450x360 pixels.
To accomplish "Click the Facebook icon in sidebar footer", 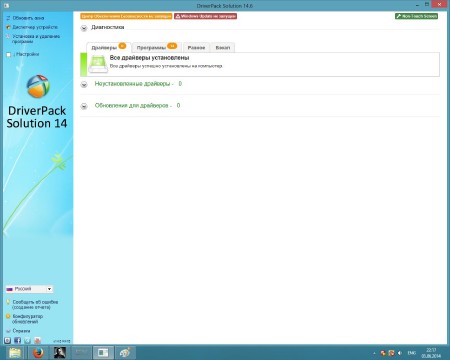I will [x=17, y=340].
